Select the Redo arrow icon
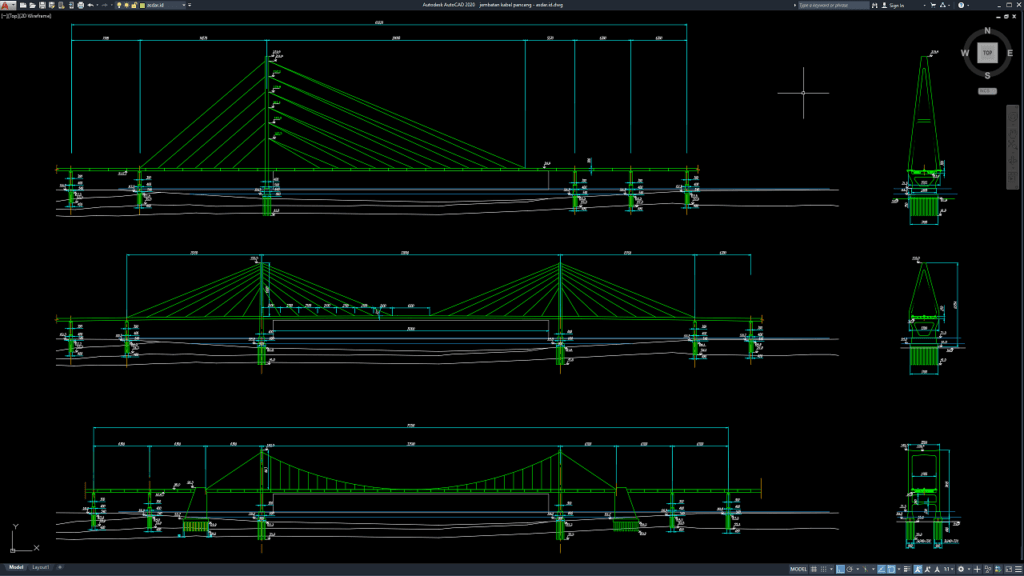 tap(105, 6)
